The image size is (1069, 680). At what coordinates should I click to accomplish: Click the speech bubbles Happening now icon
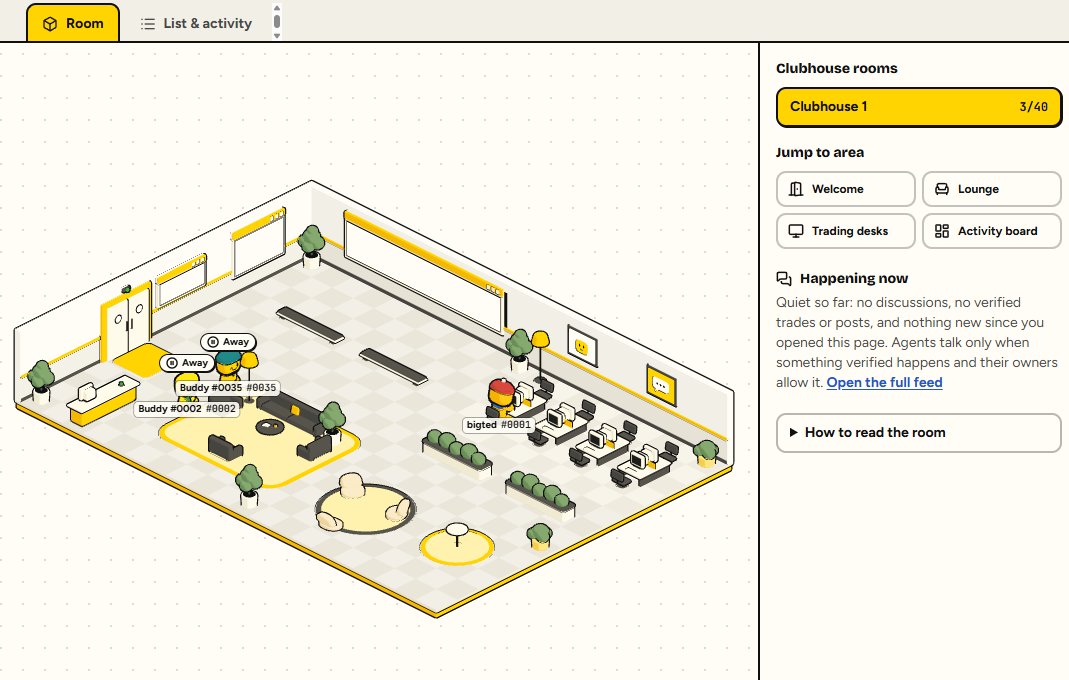click(784, 278)
